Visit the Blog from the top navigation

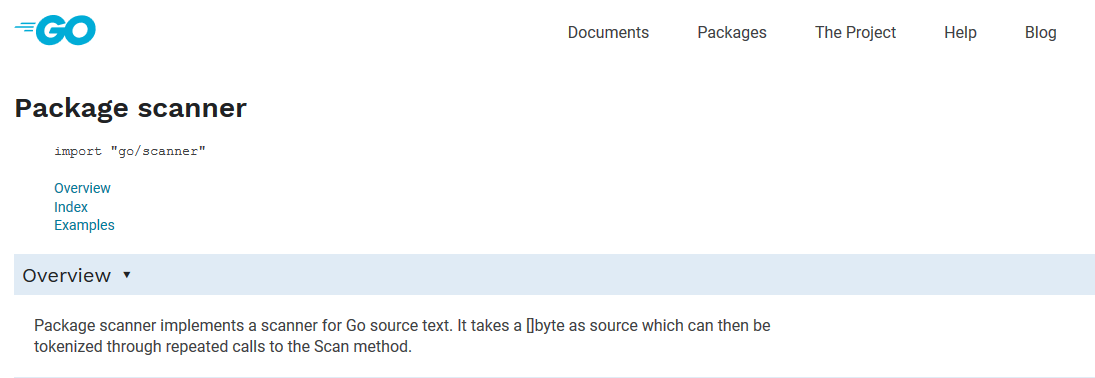[x=1041, y=33]
